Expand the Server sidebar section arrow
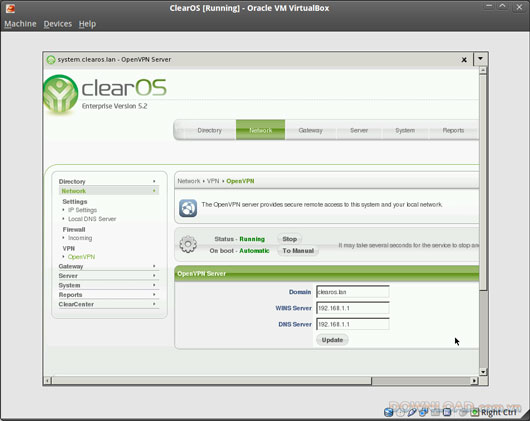 point(154,276)
